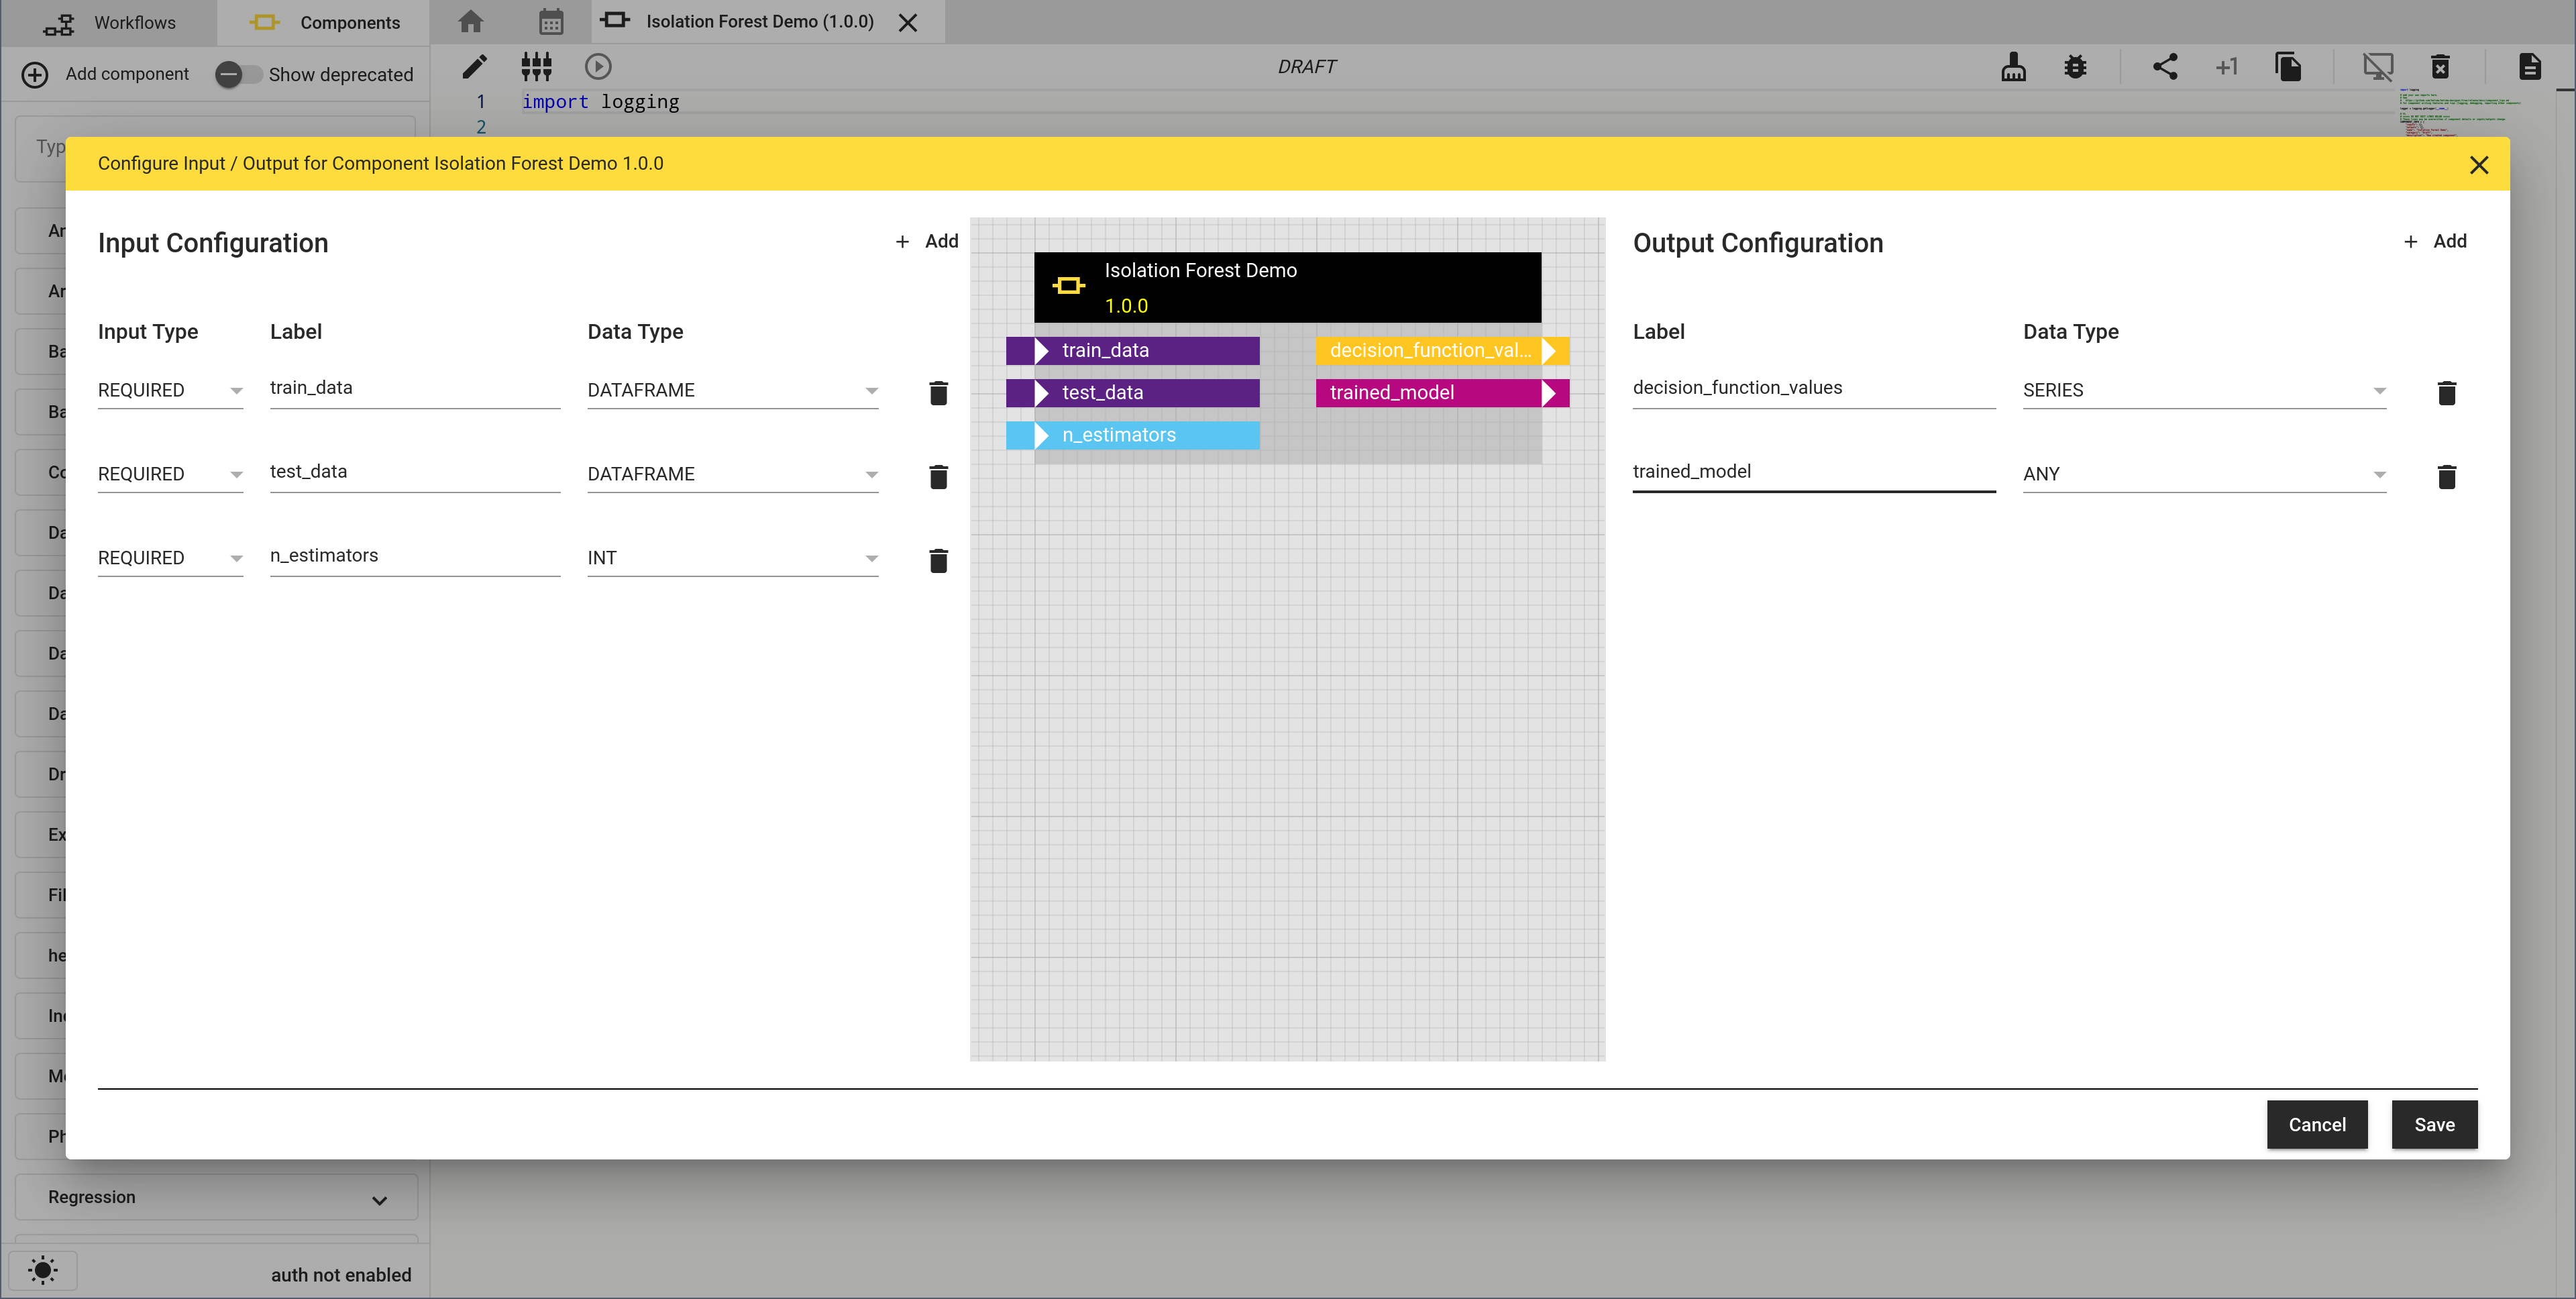This screenshot has width=2576, height=1299.
Task: Toggle the Show deprecated switch
Action: (x=239, y=74)
